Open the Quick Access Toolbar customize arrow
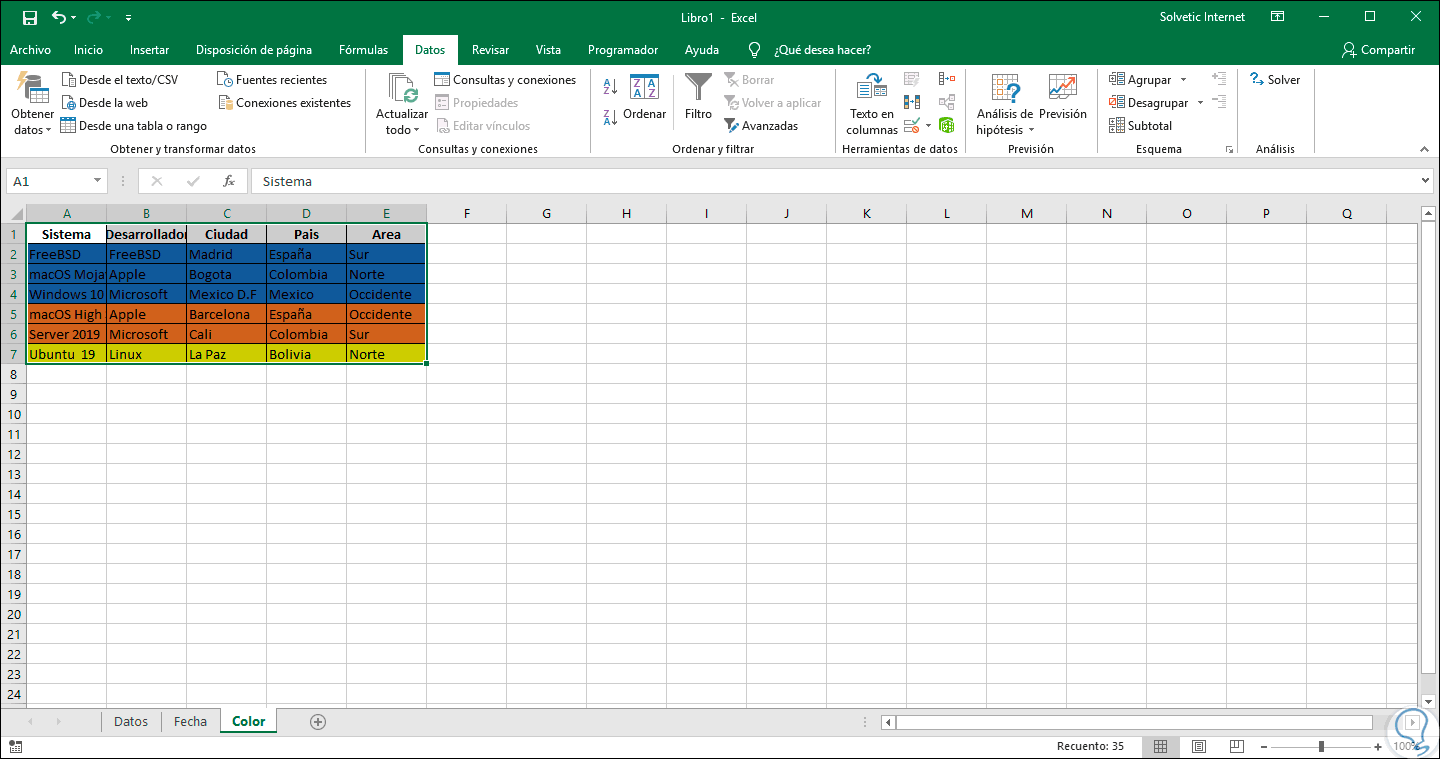This screenshot has height=759, width=1440. [x=129, y=18]
